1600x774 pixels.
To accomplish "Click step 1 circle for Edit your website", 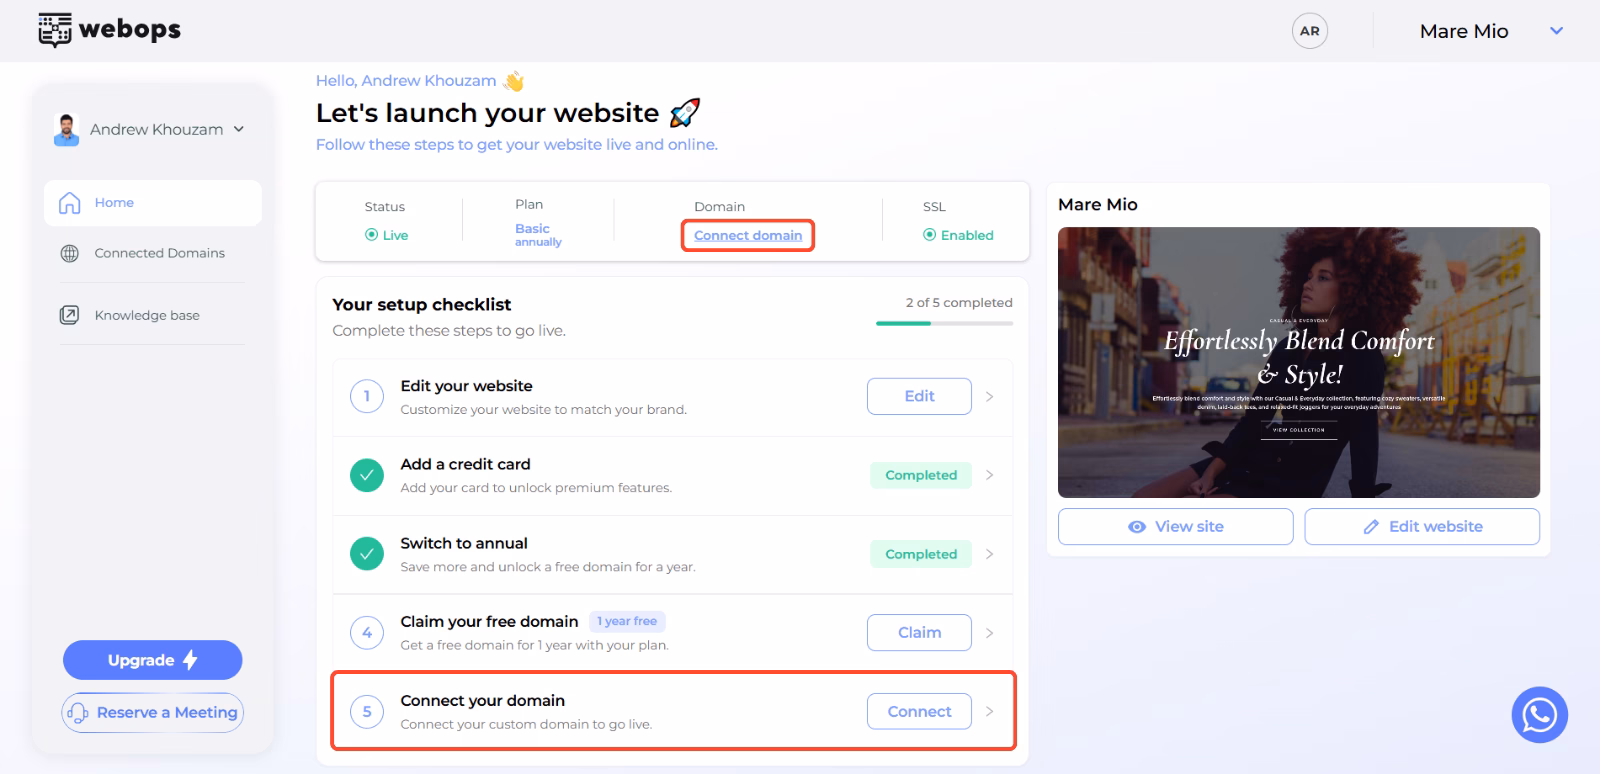I will point(367,396).
